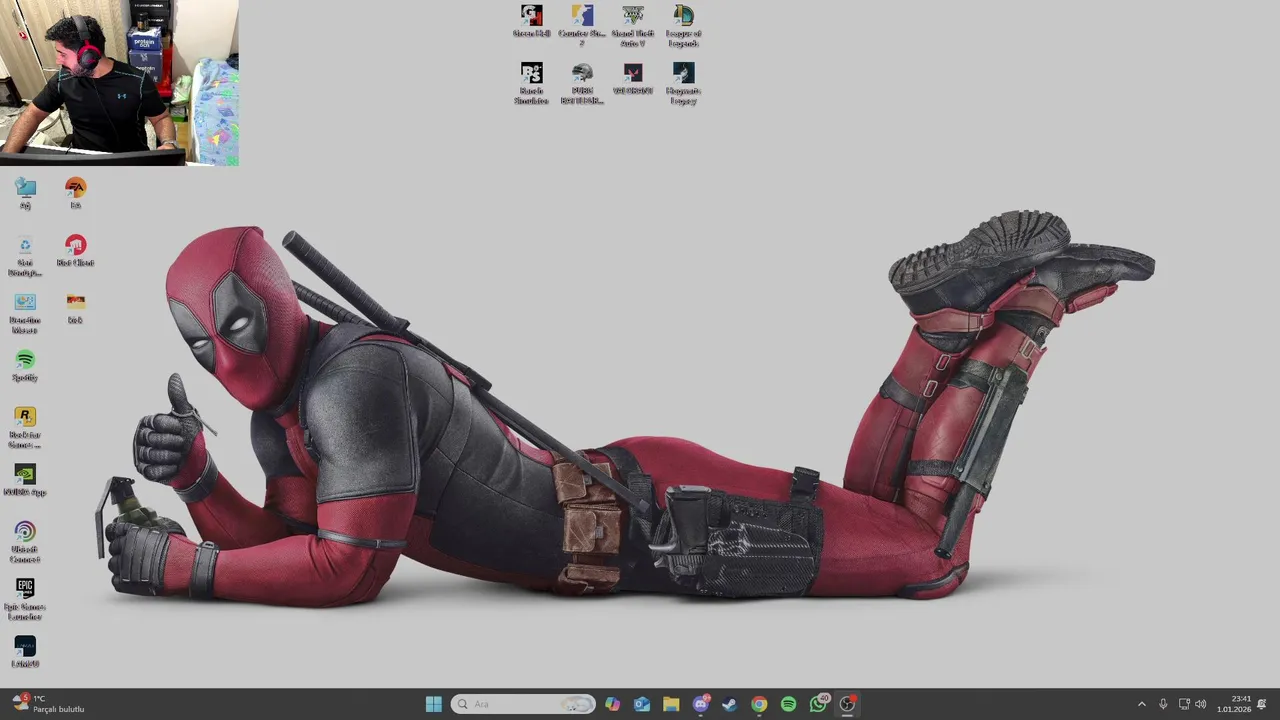Viewport: 1280px width, 720px height.
Task: Launch Epic Games Launcher shortcut
Action: [25, 599]
